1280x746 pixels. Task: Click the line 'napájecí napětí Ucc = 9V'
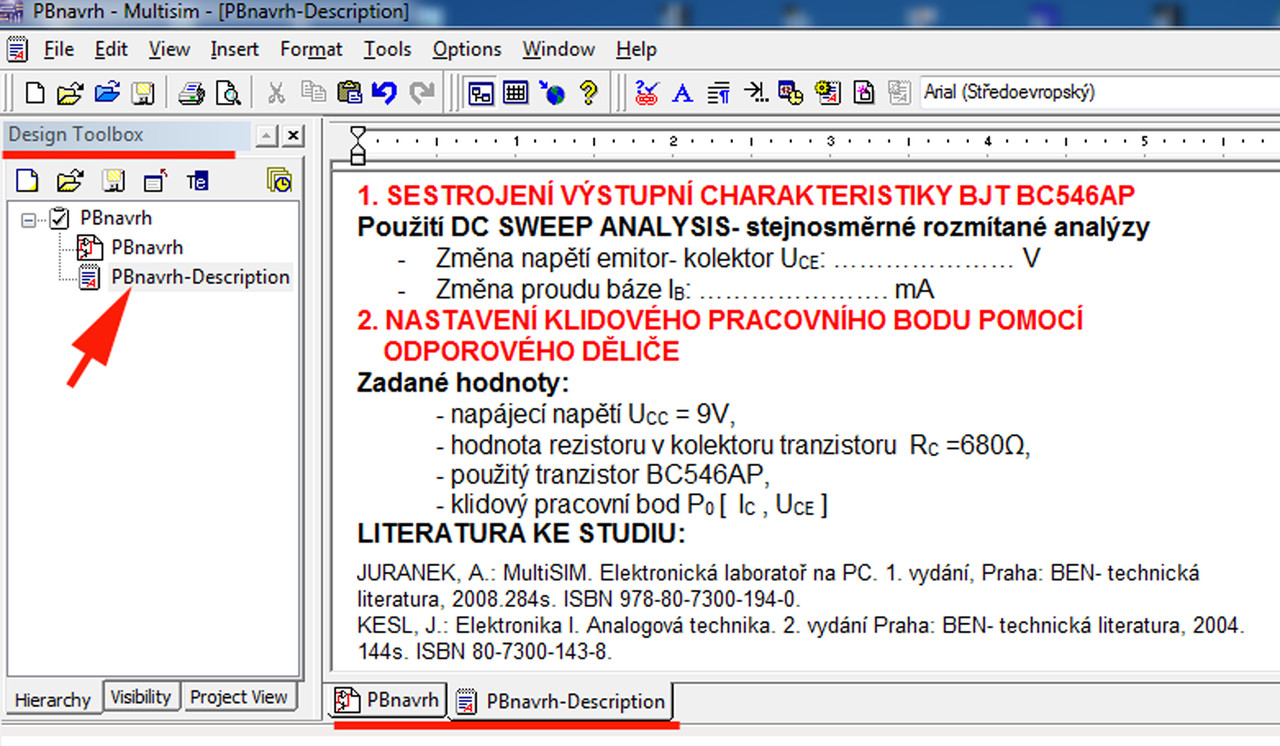(587, 413)
